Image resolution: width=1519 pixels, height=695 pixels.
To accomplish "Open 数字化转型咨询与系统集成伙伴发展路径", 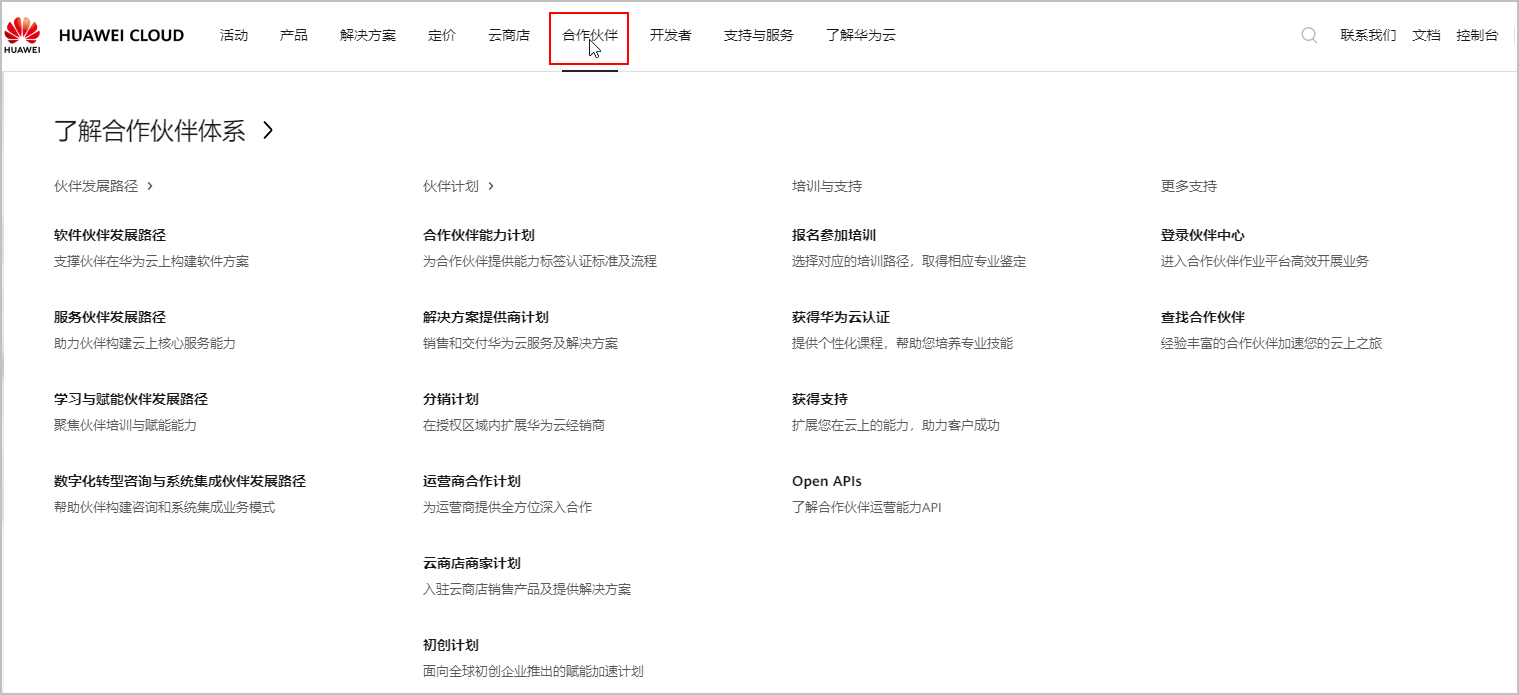I will 180,481.
